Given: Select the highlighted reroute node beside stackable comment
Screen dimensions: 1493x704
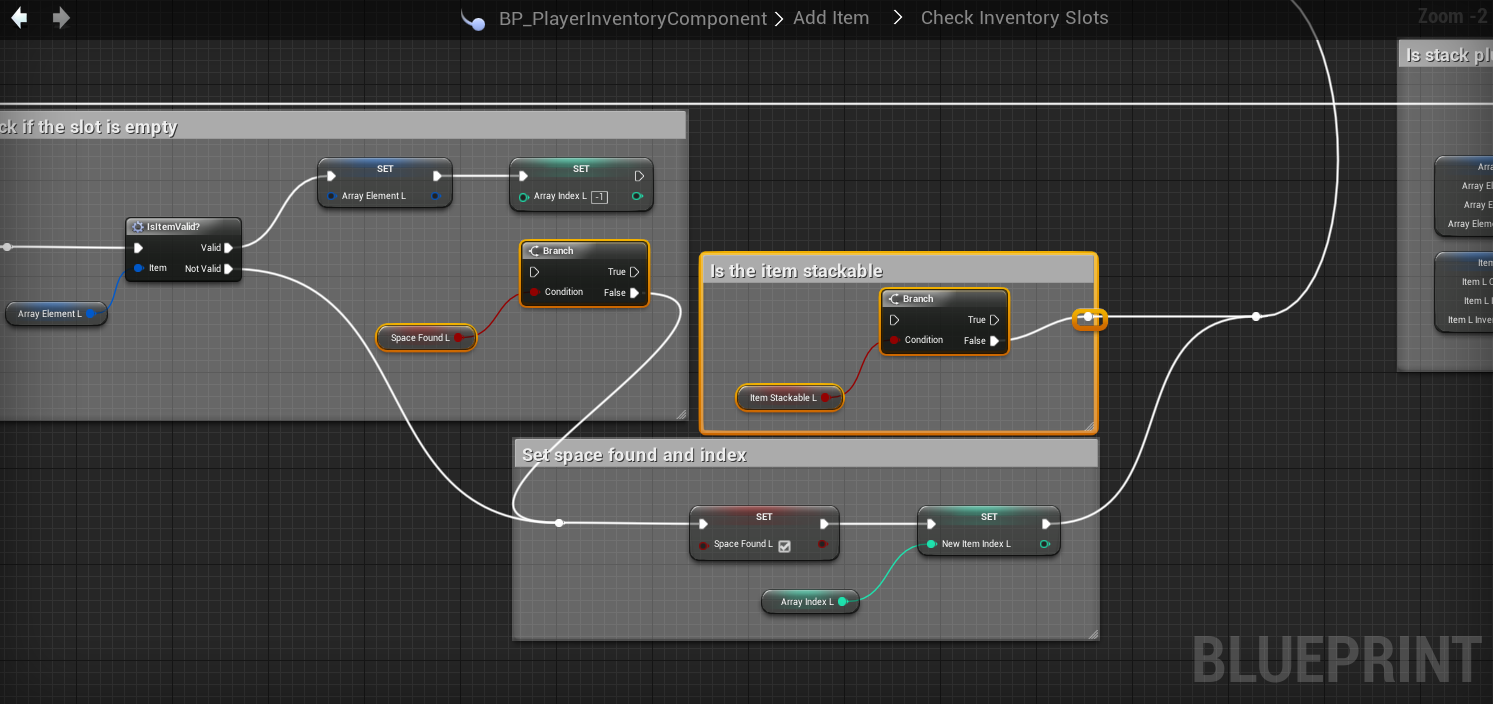Looking at the screenshot, I should (x=1089, y=317).
